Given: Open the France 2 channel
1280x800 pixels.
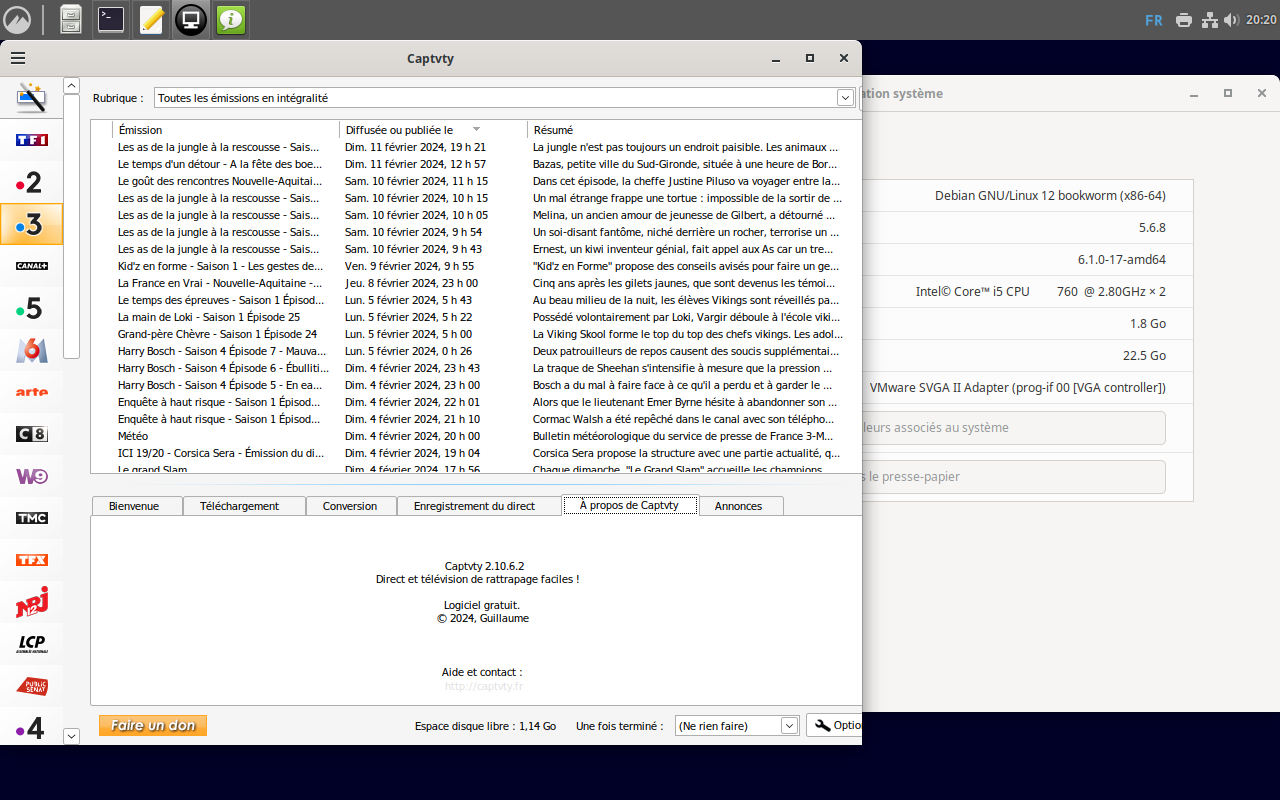Looking at the screenshot, I should tap(31, 182).
